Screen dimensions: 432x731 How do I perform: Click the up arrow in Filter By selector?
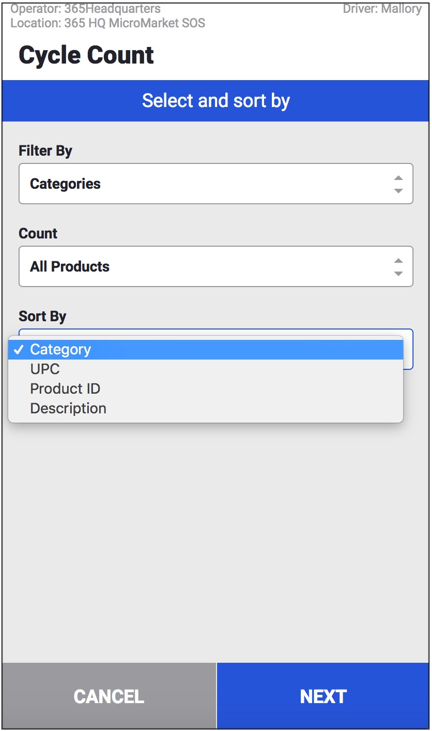398,178
